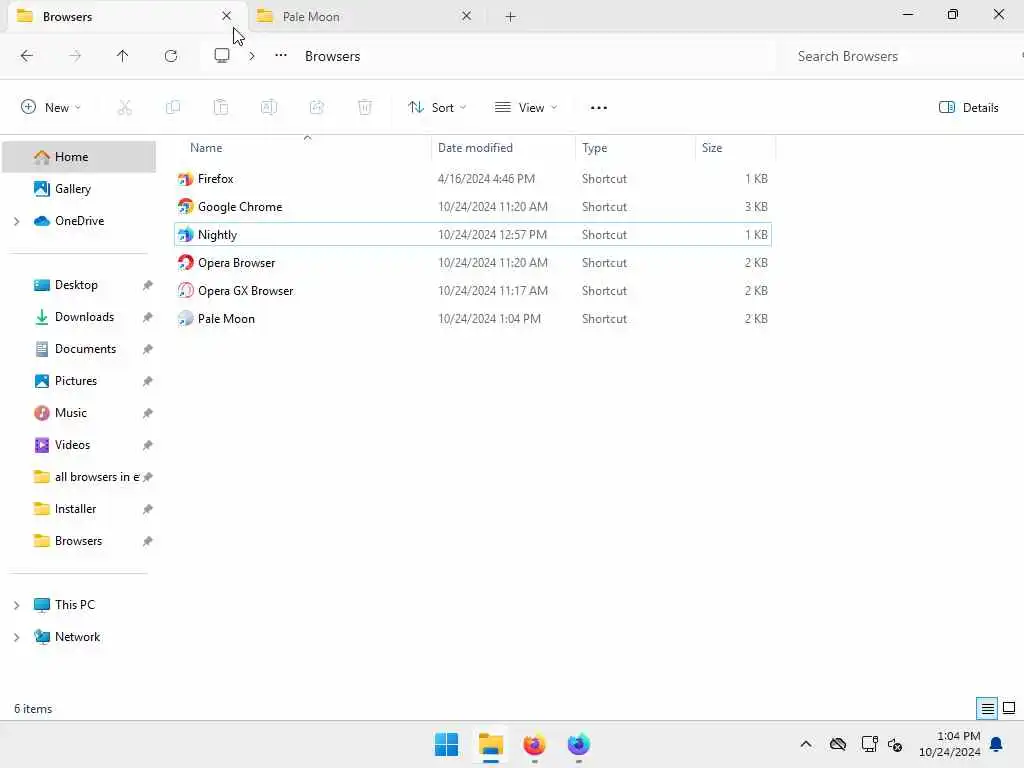
Task: Go up one folder level
Action: [123, 56]
